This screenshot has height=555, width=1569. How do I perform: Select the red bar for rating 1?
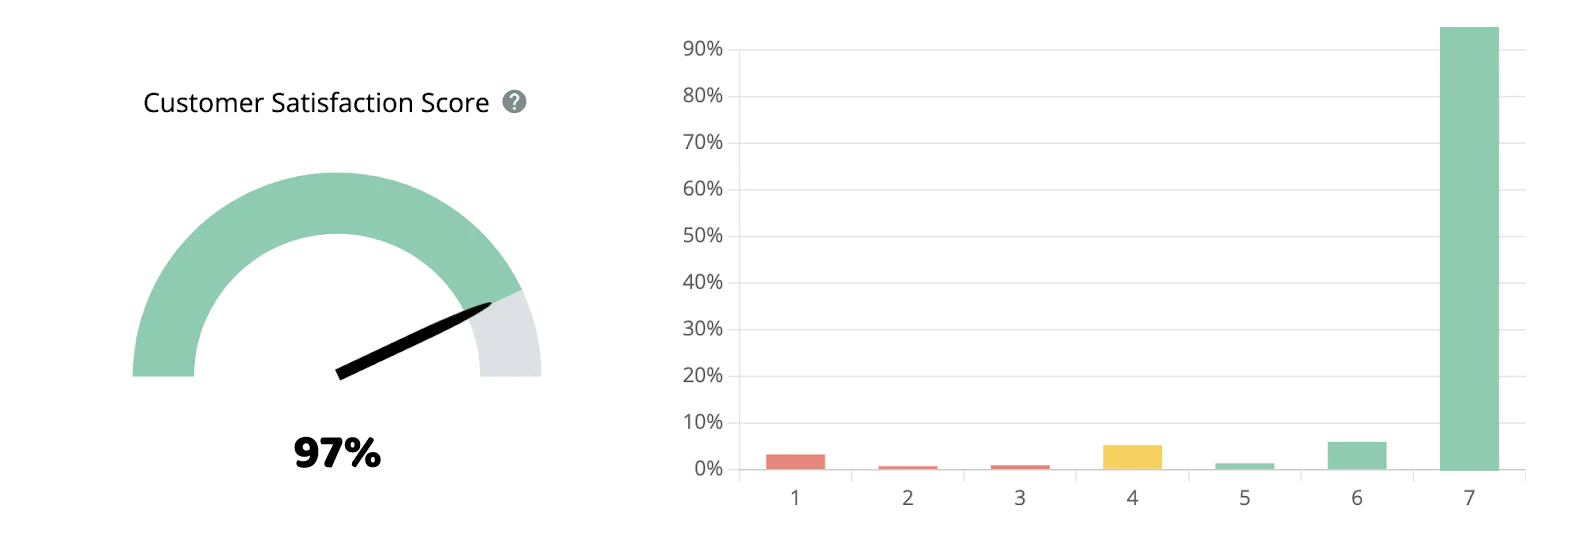(x=795, y=462)
